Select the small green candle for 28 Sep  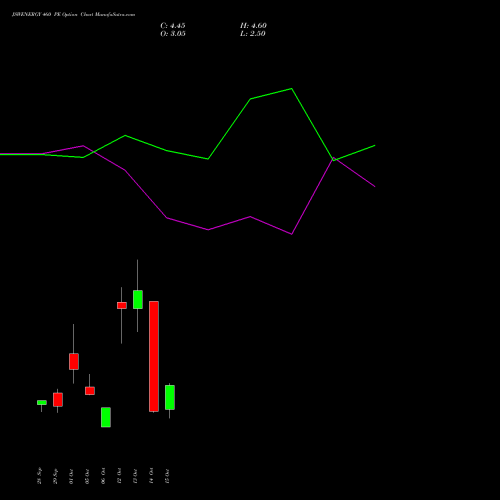click(42, 402)
